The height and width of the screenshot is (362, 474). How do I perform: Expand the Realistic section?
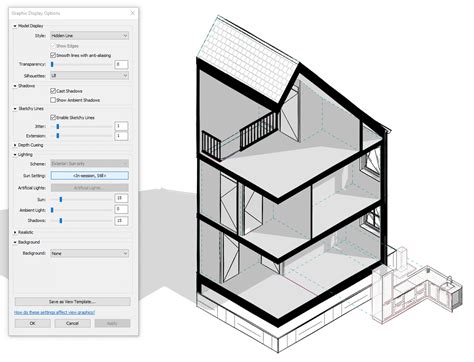click(x=15, y=232)
